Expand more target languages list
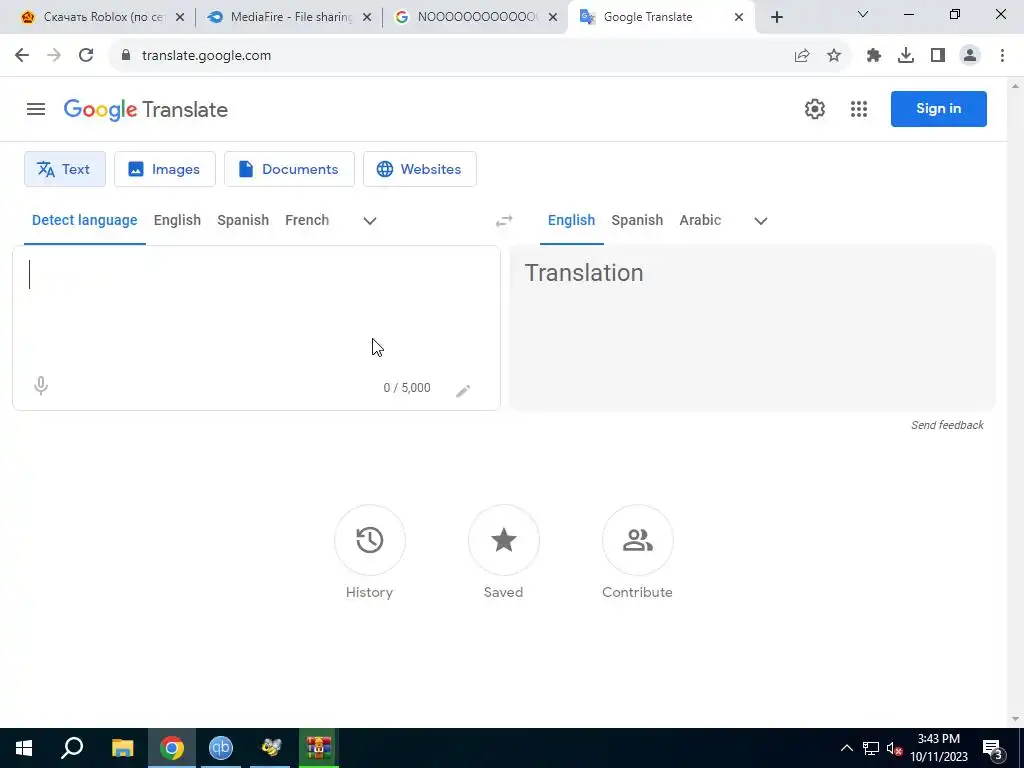Viewport: 1024px width, 768px height. click(x=761, y=221)
